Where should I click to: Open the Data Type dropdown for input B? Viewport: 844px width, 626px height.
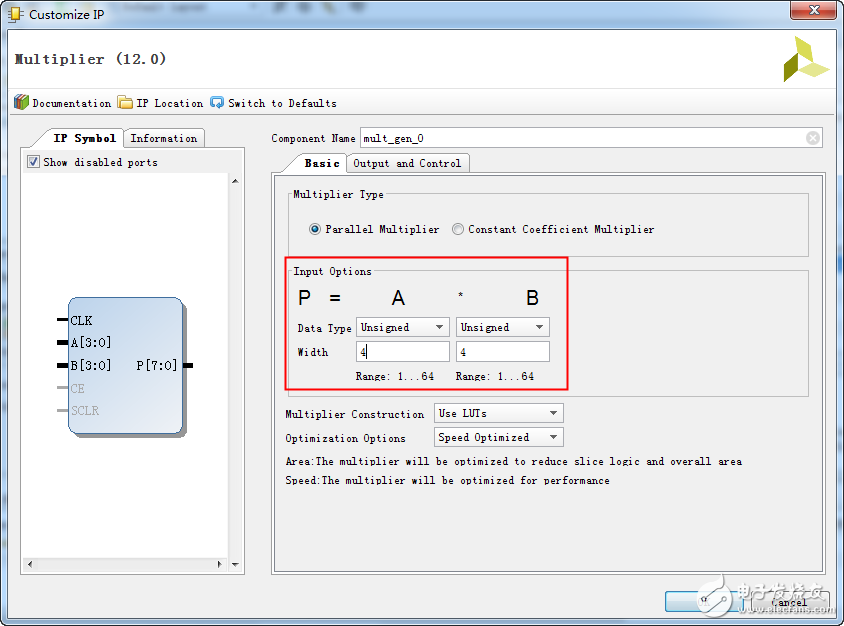[x=502, y=327]
